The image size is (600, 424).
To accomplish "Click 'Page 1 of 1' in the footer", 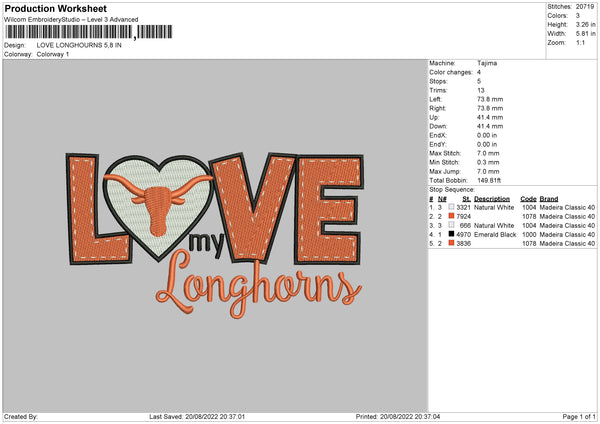I will click(x=579, y=417).
